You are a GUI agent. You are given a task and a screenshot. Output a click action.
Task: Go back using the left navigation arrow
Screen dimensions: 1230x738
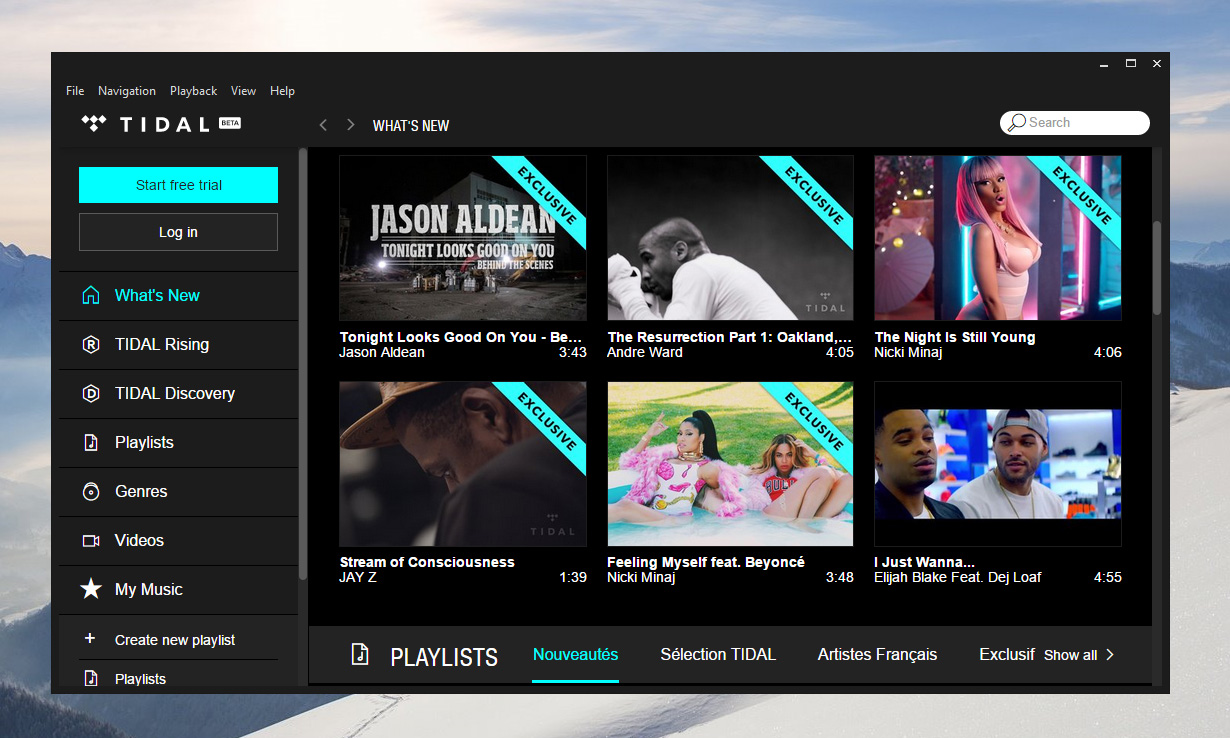coord(323,125)
